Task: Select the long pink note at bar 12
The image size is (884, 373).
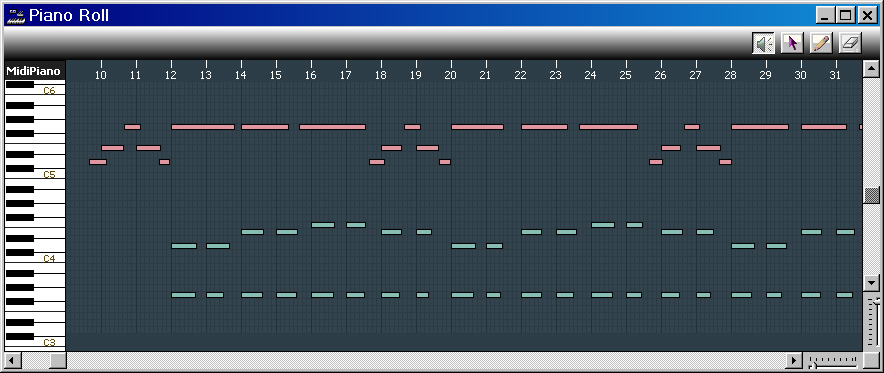Action: tap(203, 127)
